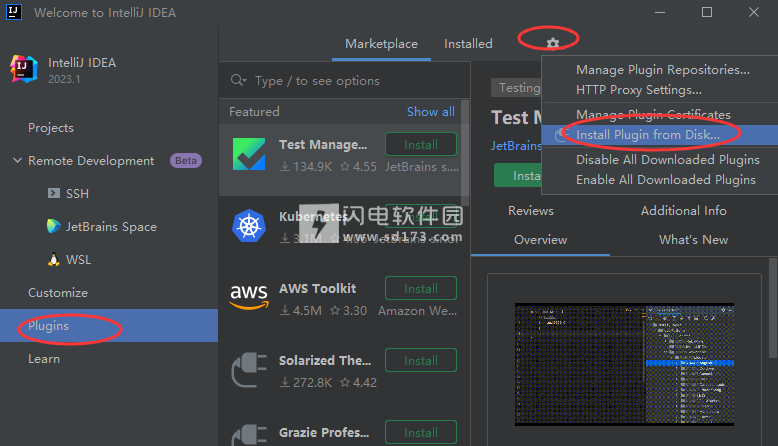This screenshot has width=778, height=446.
Task: Click the 4.5M downloads count
Action: 301,311
